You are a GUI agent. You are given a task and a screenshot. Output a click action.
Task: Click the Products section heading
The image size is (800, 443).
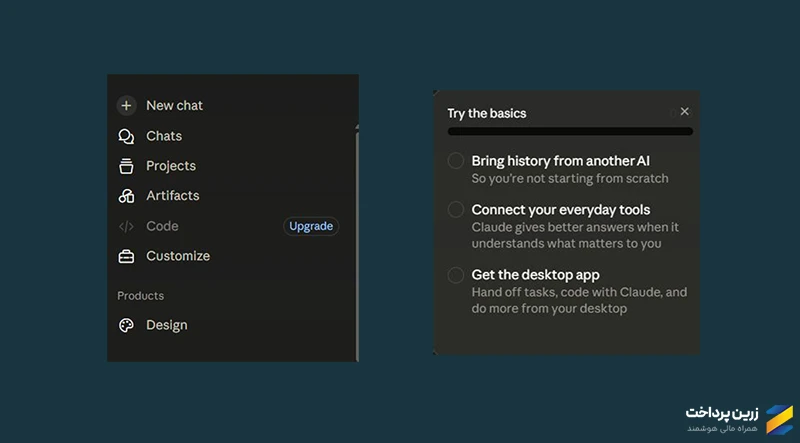tap(140, 296)
